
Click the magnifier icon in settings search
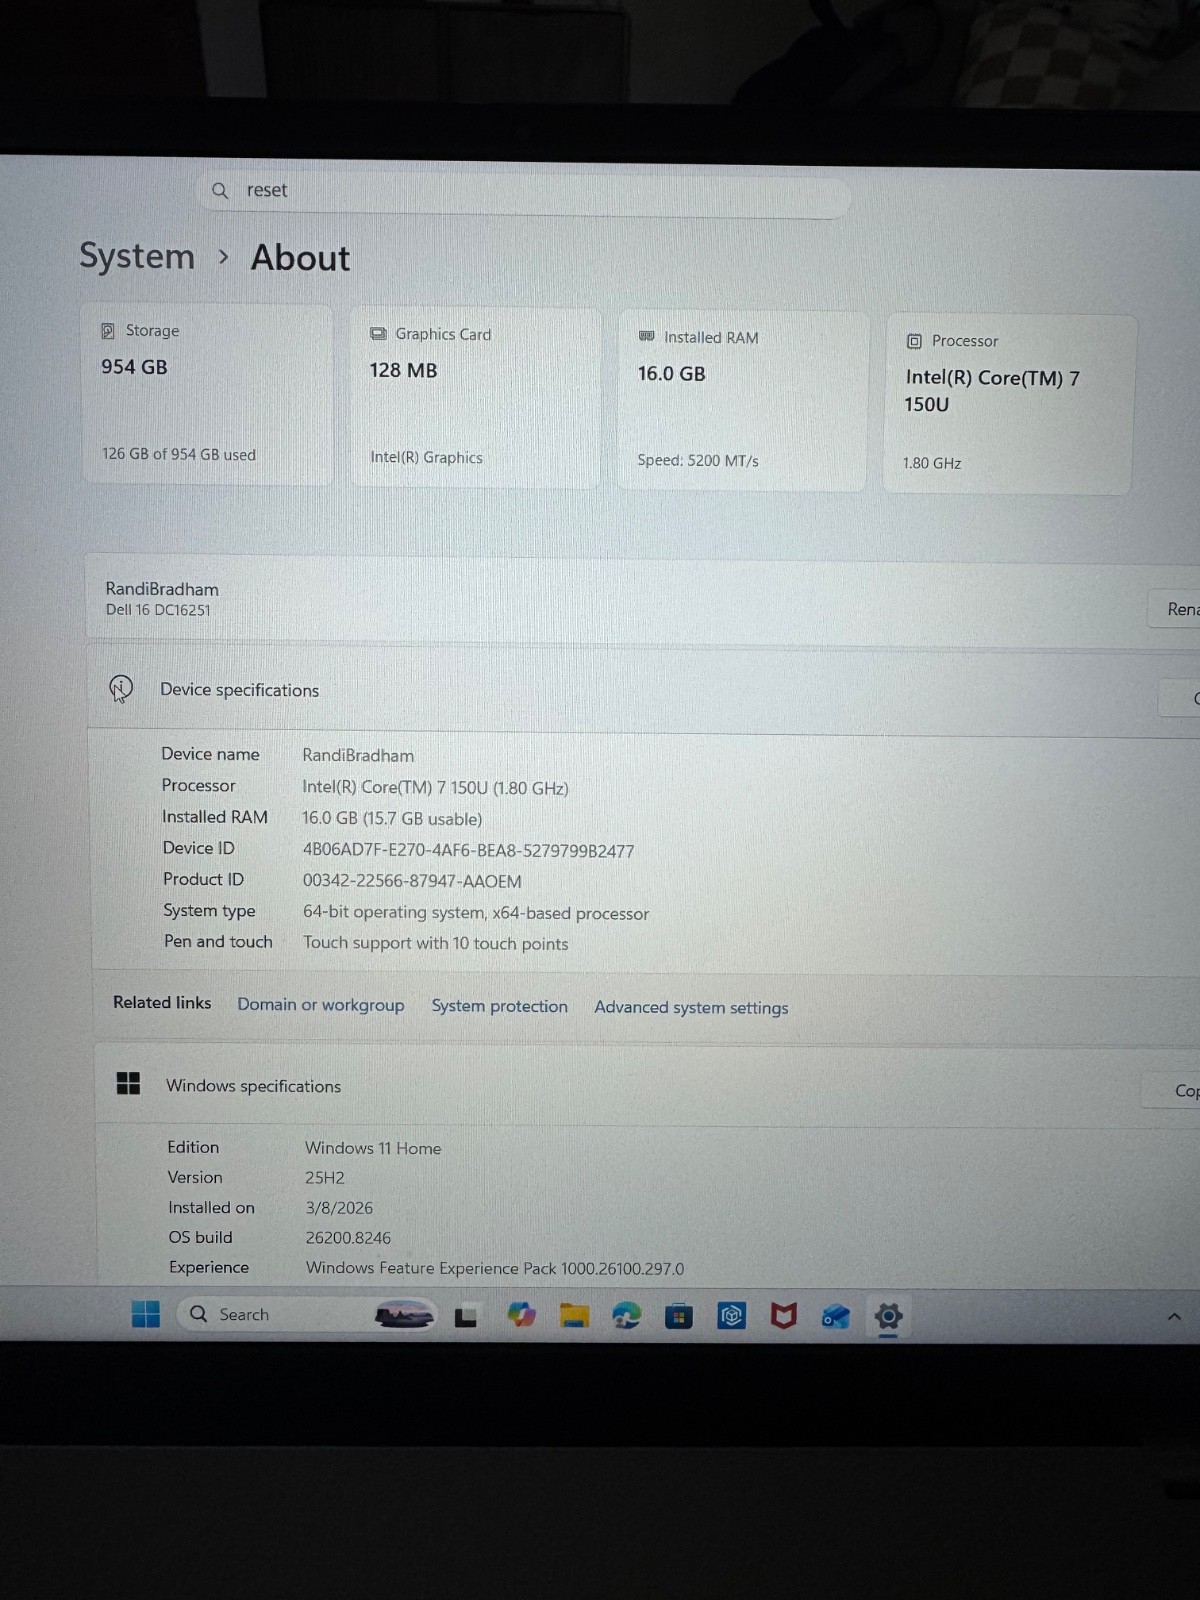[x=220, y=190]
